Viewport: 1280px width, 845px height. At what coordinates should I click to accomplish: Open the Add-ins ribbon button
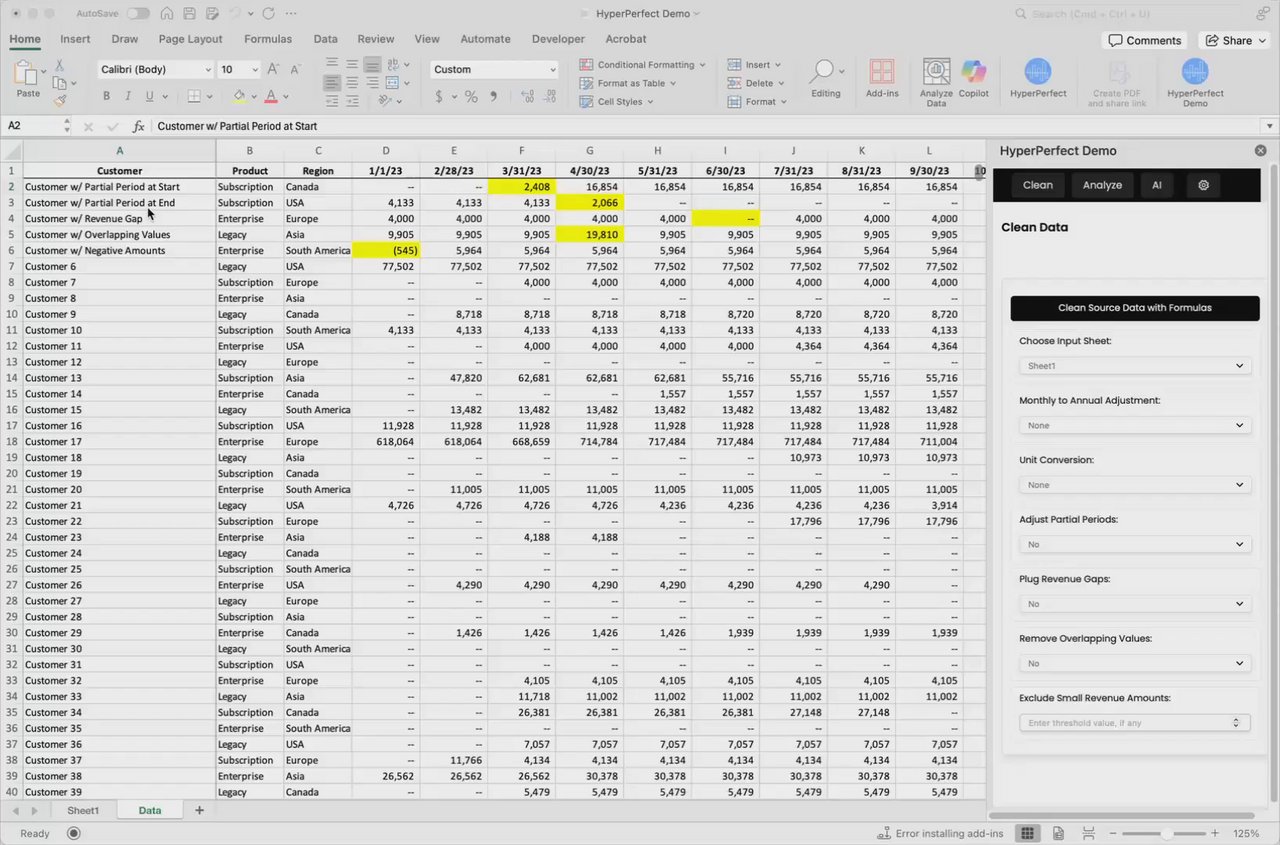point(882,79)
